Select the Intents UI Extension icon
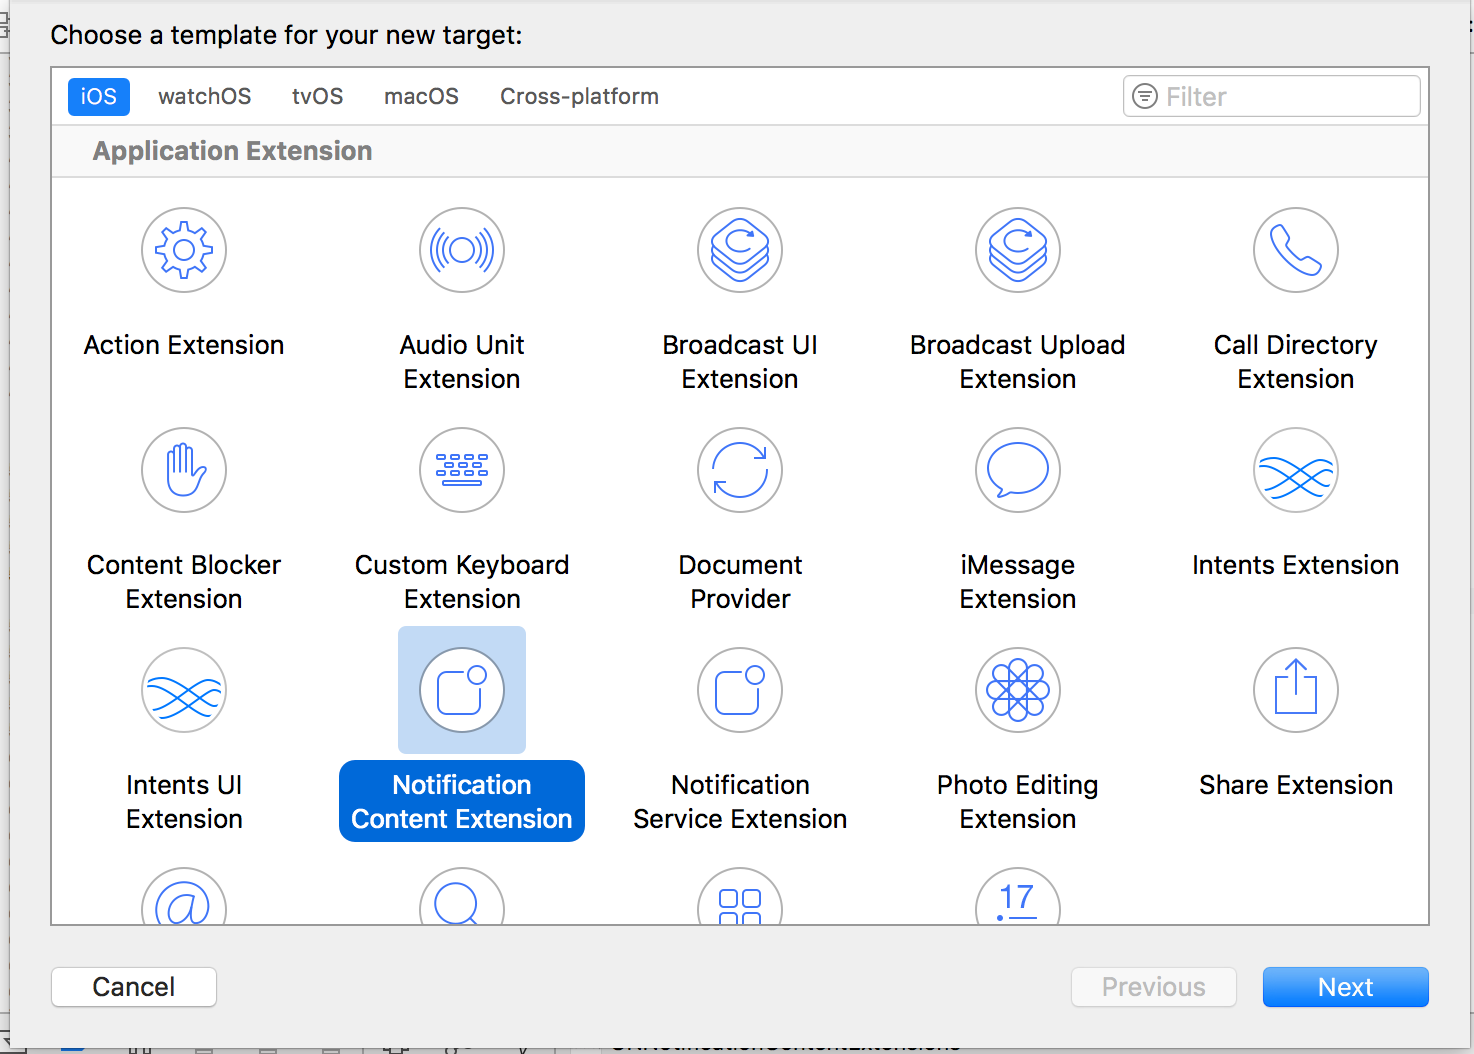 tap(184, 690)
